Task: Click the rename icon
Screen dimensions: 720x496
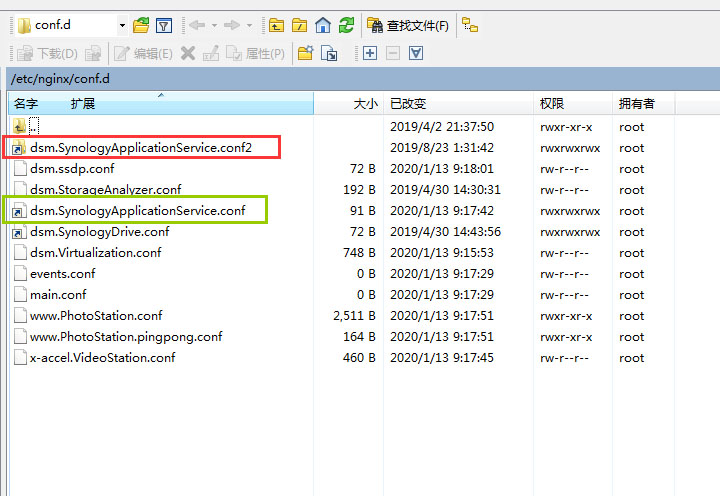Action: click(x=211, y=54)
